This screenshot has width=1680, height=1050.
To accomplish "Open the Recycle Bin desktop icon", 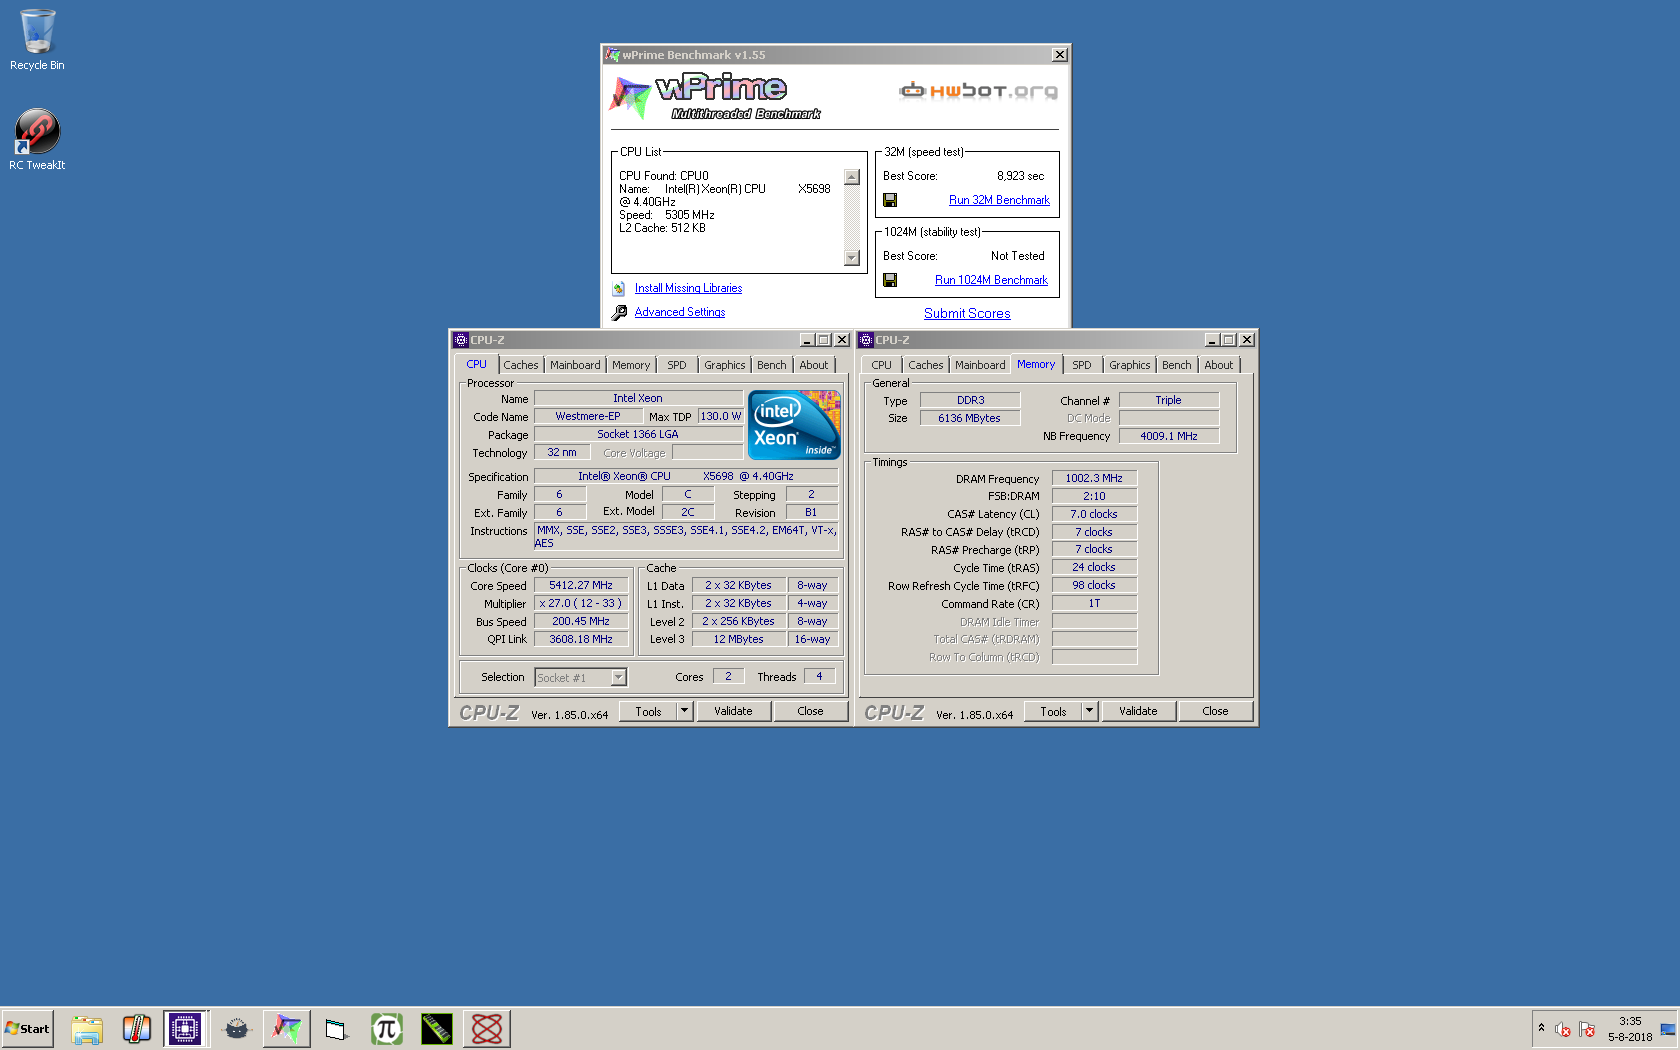I will (37, 40).
